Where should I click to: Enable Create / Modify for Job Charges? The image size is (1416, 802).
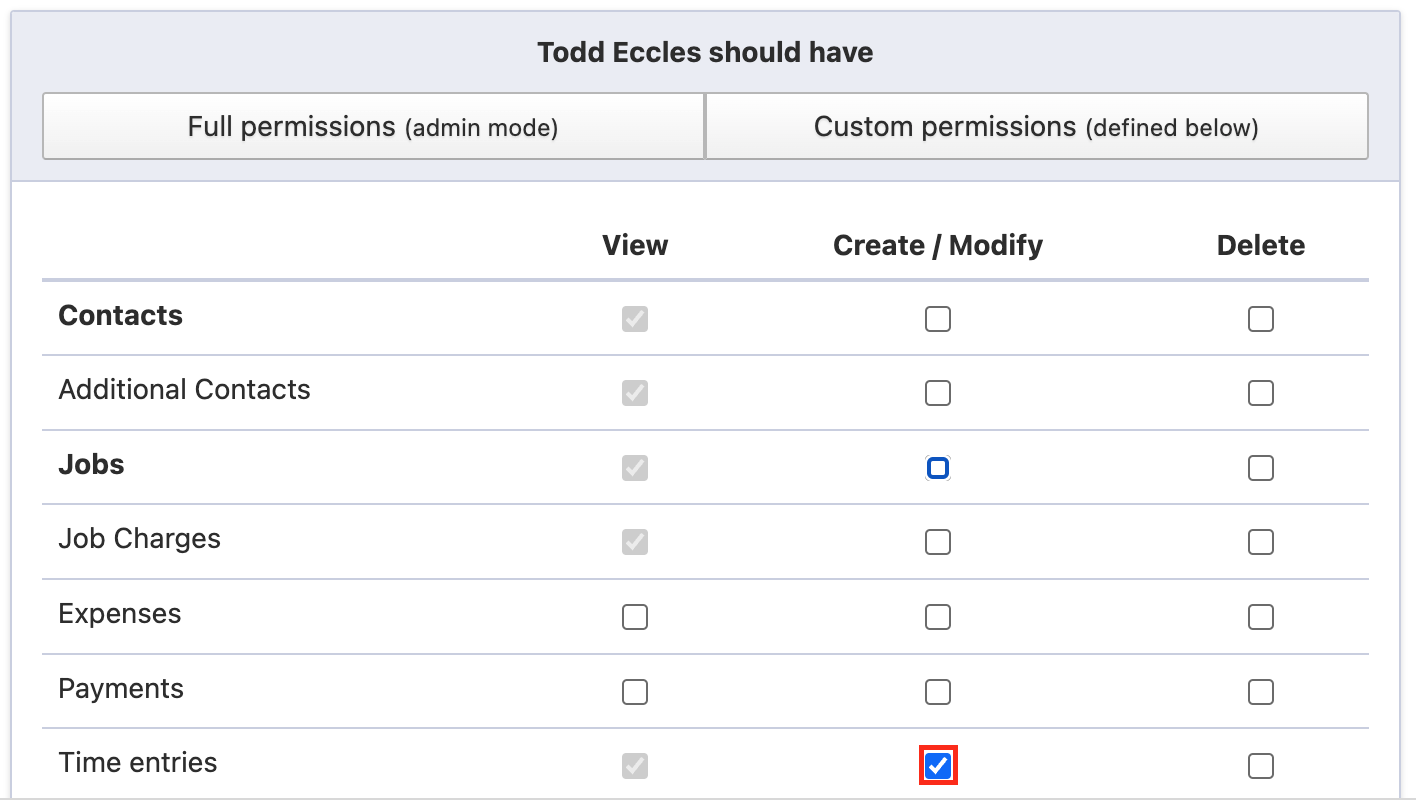[938, 542]
